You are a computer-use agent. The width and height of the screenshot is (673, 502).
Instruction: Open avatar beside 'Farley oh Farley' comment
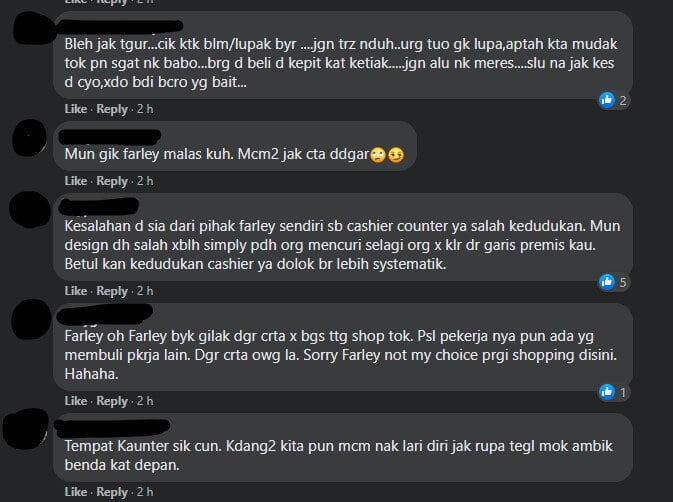[31, 320]
